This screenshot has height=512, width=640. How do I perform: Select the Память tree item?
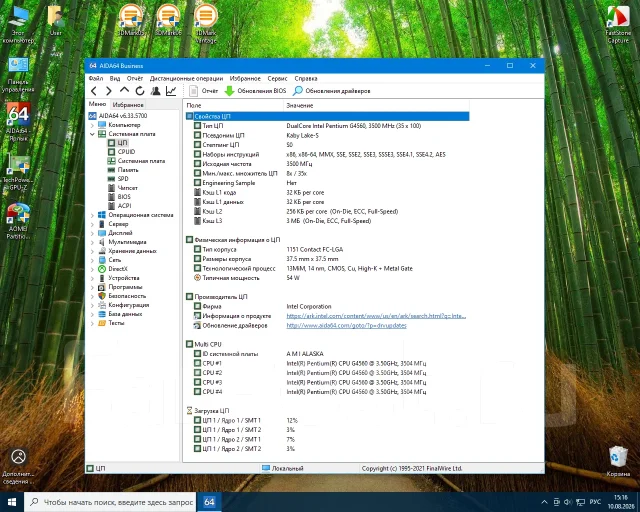tap(123, 170)
